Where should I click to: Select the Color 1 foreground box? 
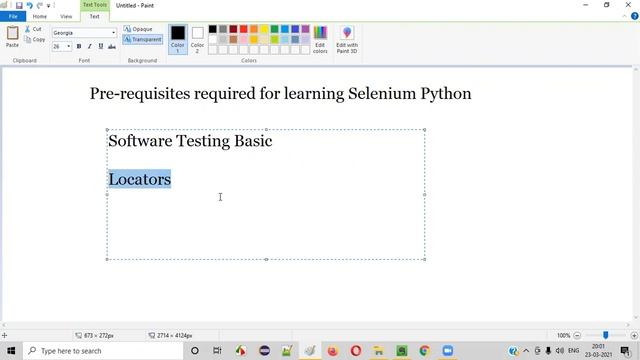point(178,39)
